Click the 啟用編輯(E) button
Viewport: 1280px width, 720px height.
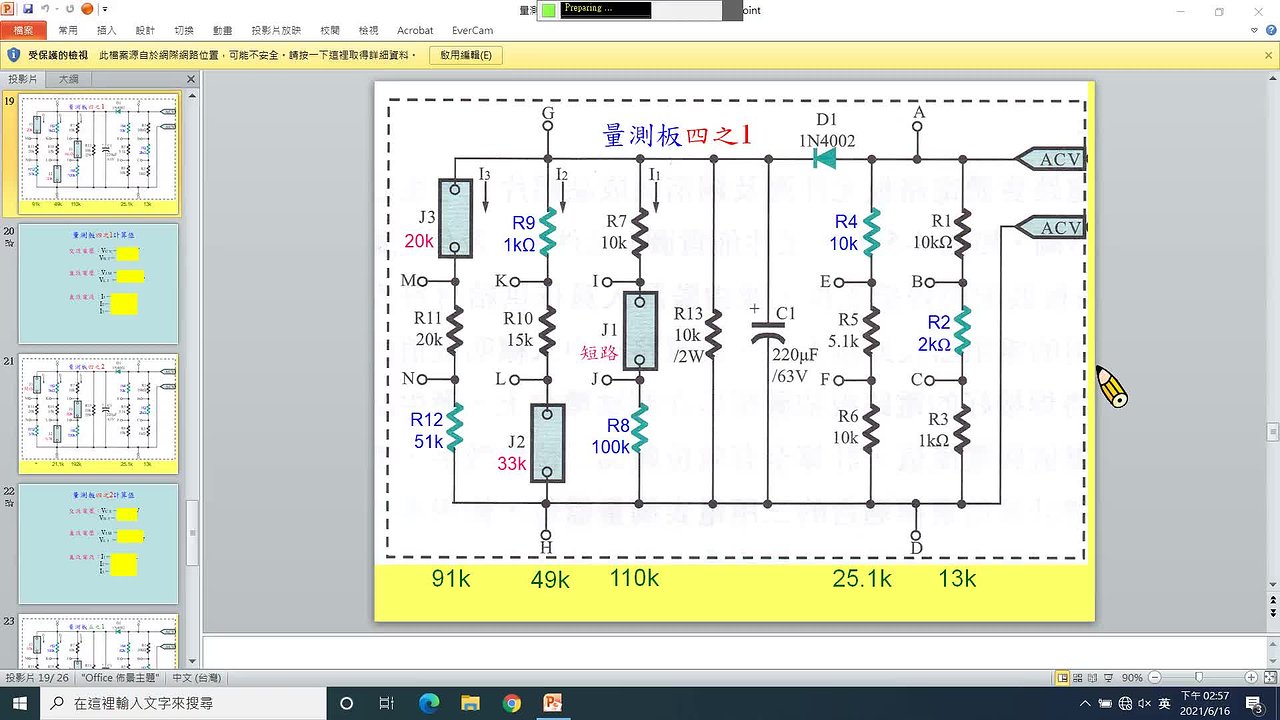point(466,56)
